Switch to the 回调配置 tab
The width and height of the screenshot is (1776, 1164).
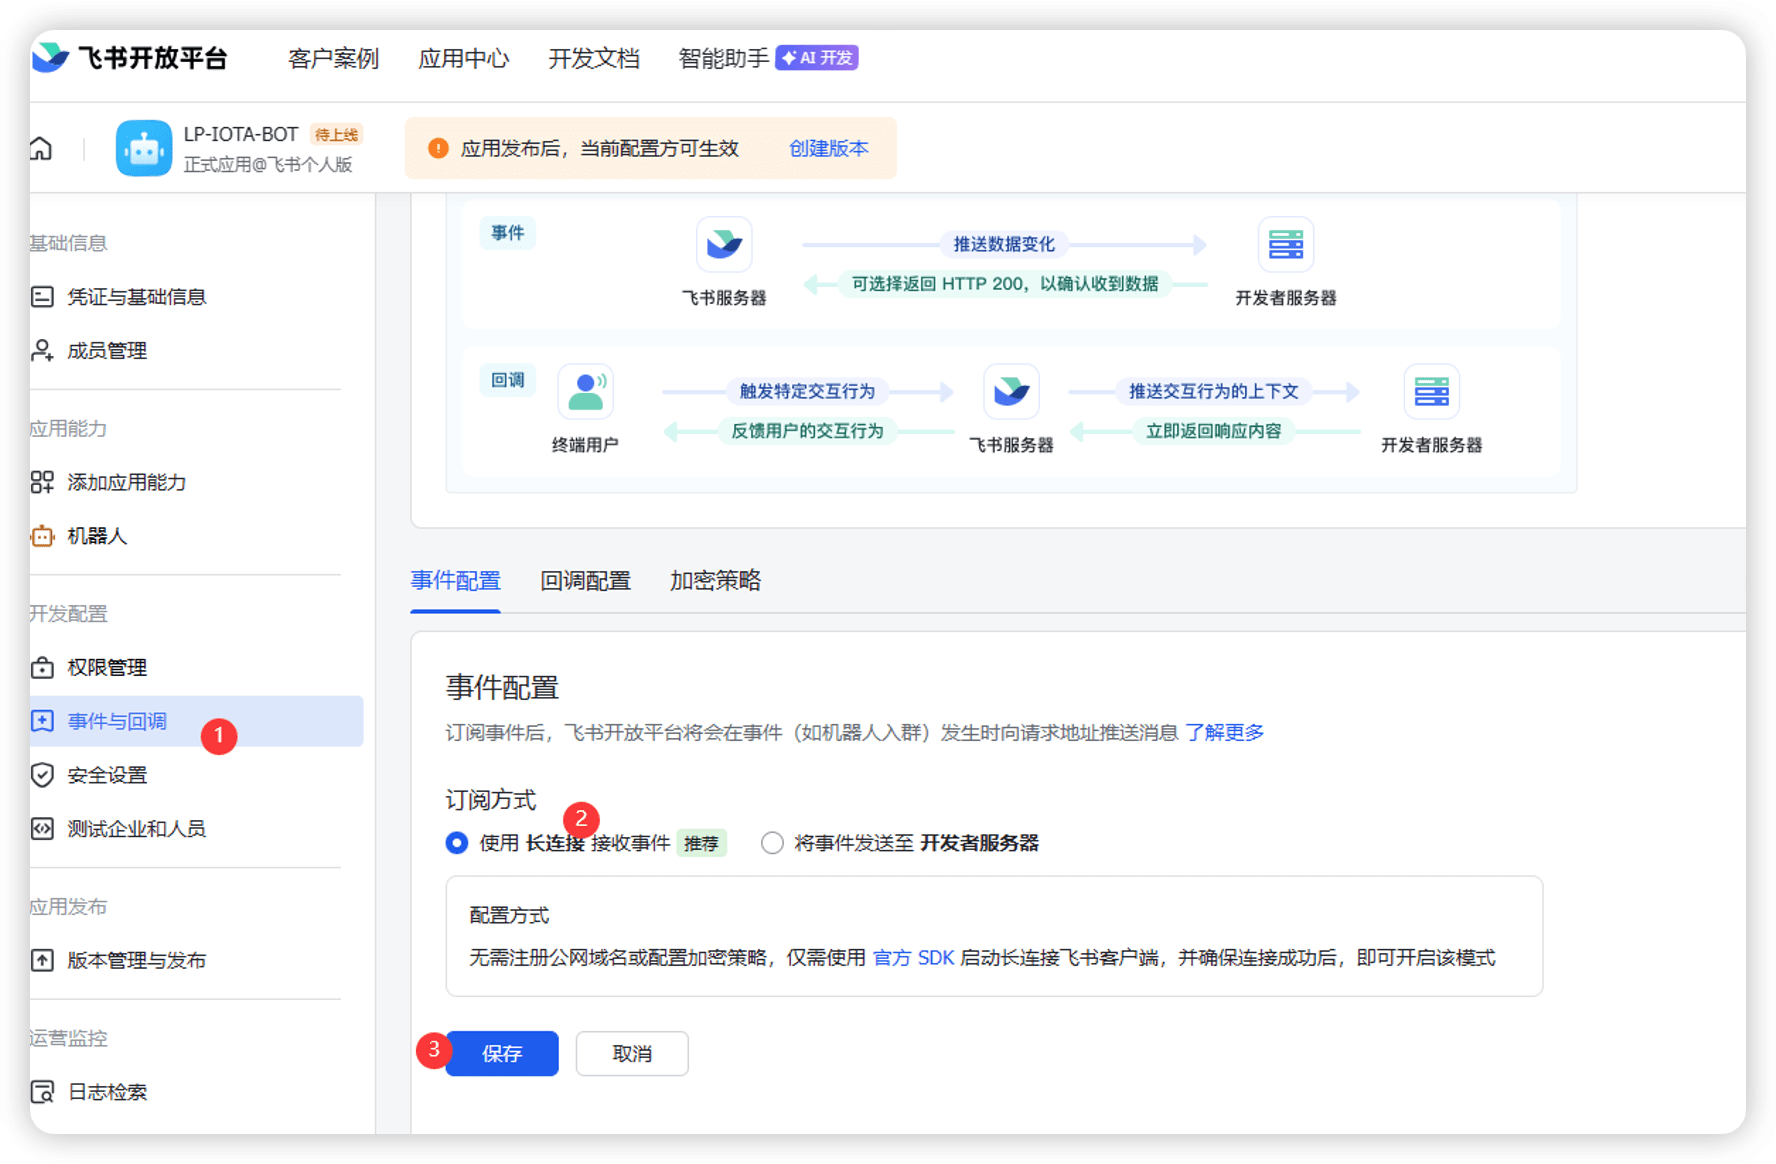pyautogui.click(x=585, y=581)
